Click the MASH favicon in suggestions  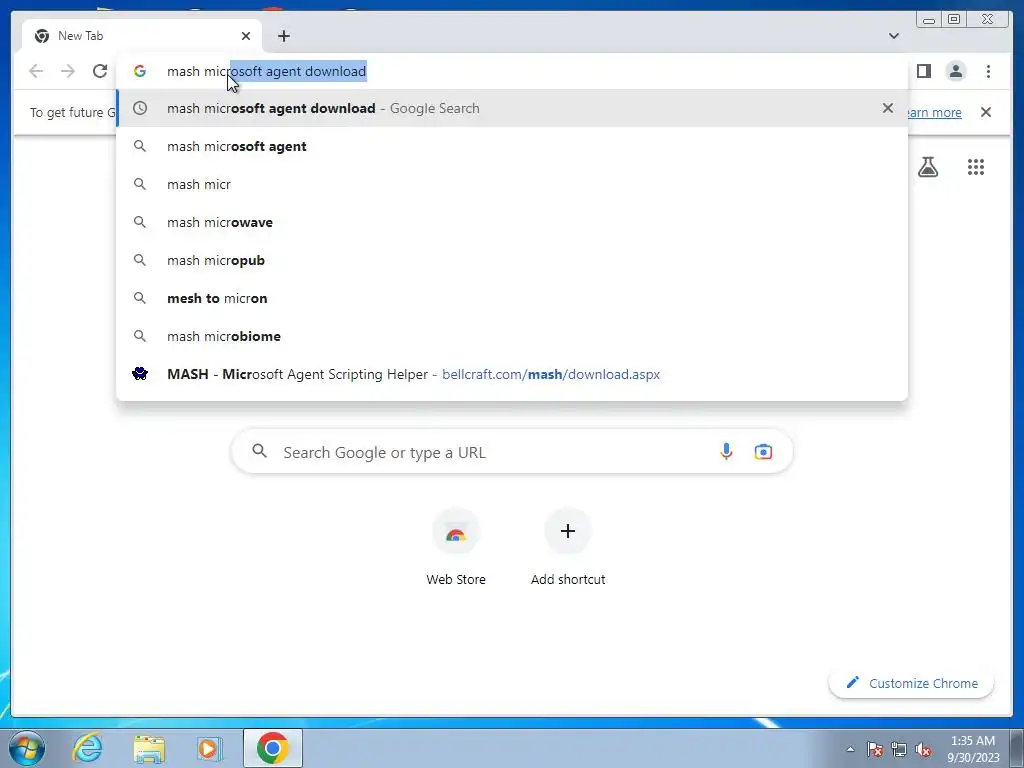tap(140, 374)
